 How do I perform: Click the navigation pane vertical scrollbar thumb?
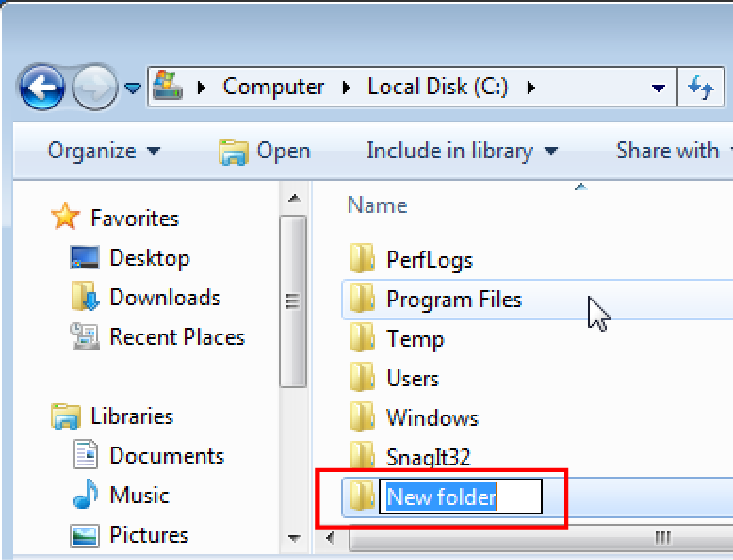pyautogui.click(x=293, y=300)
